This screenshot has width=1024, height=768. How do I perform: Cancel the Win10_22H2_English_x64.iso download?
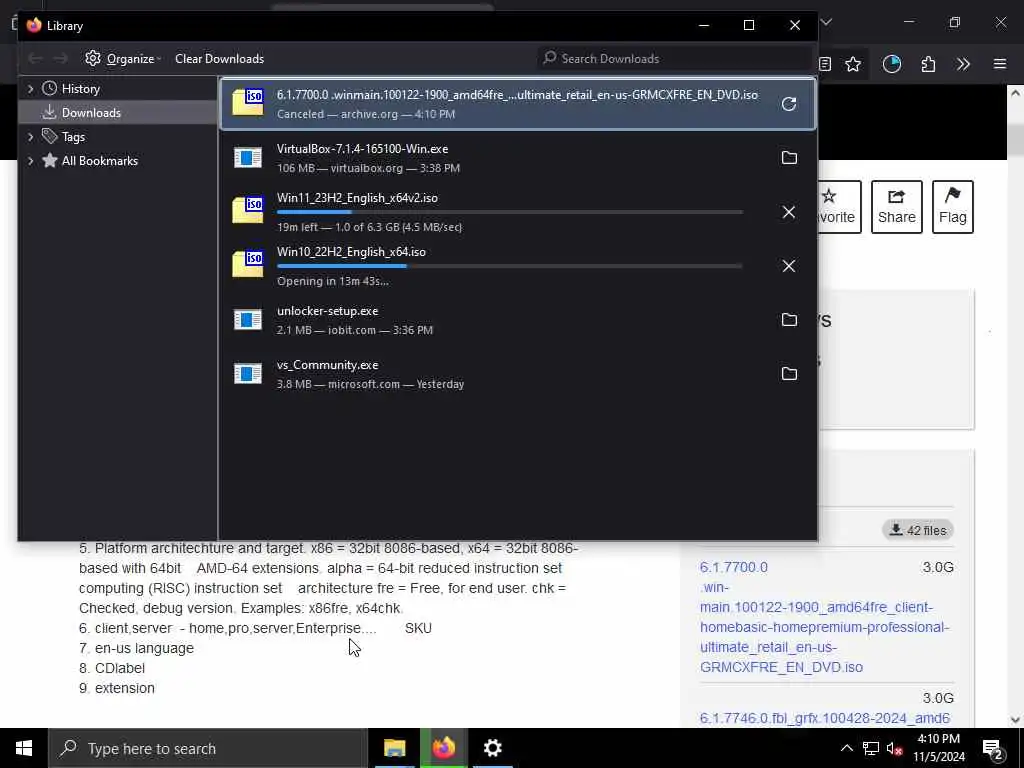[x=788, y=266]
